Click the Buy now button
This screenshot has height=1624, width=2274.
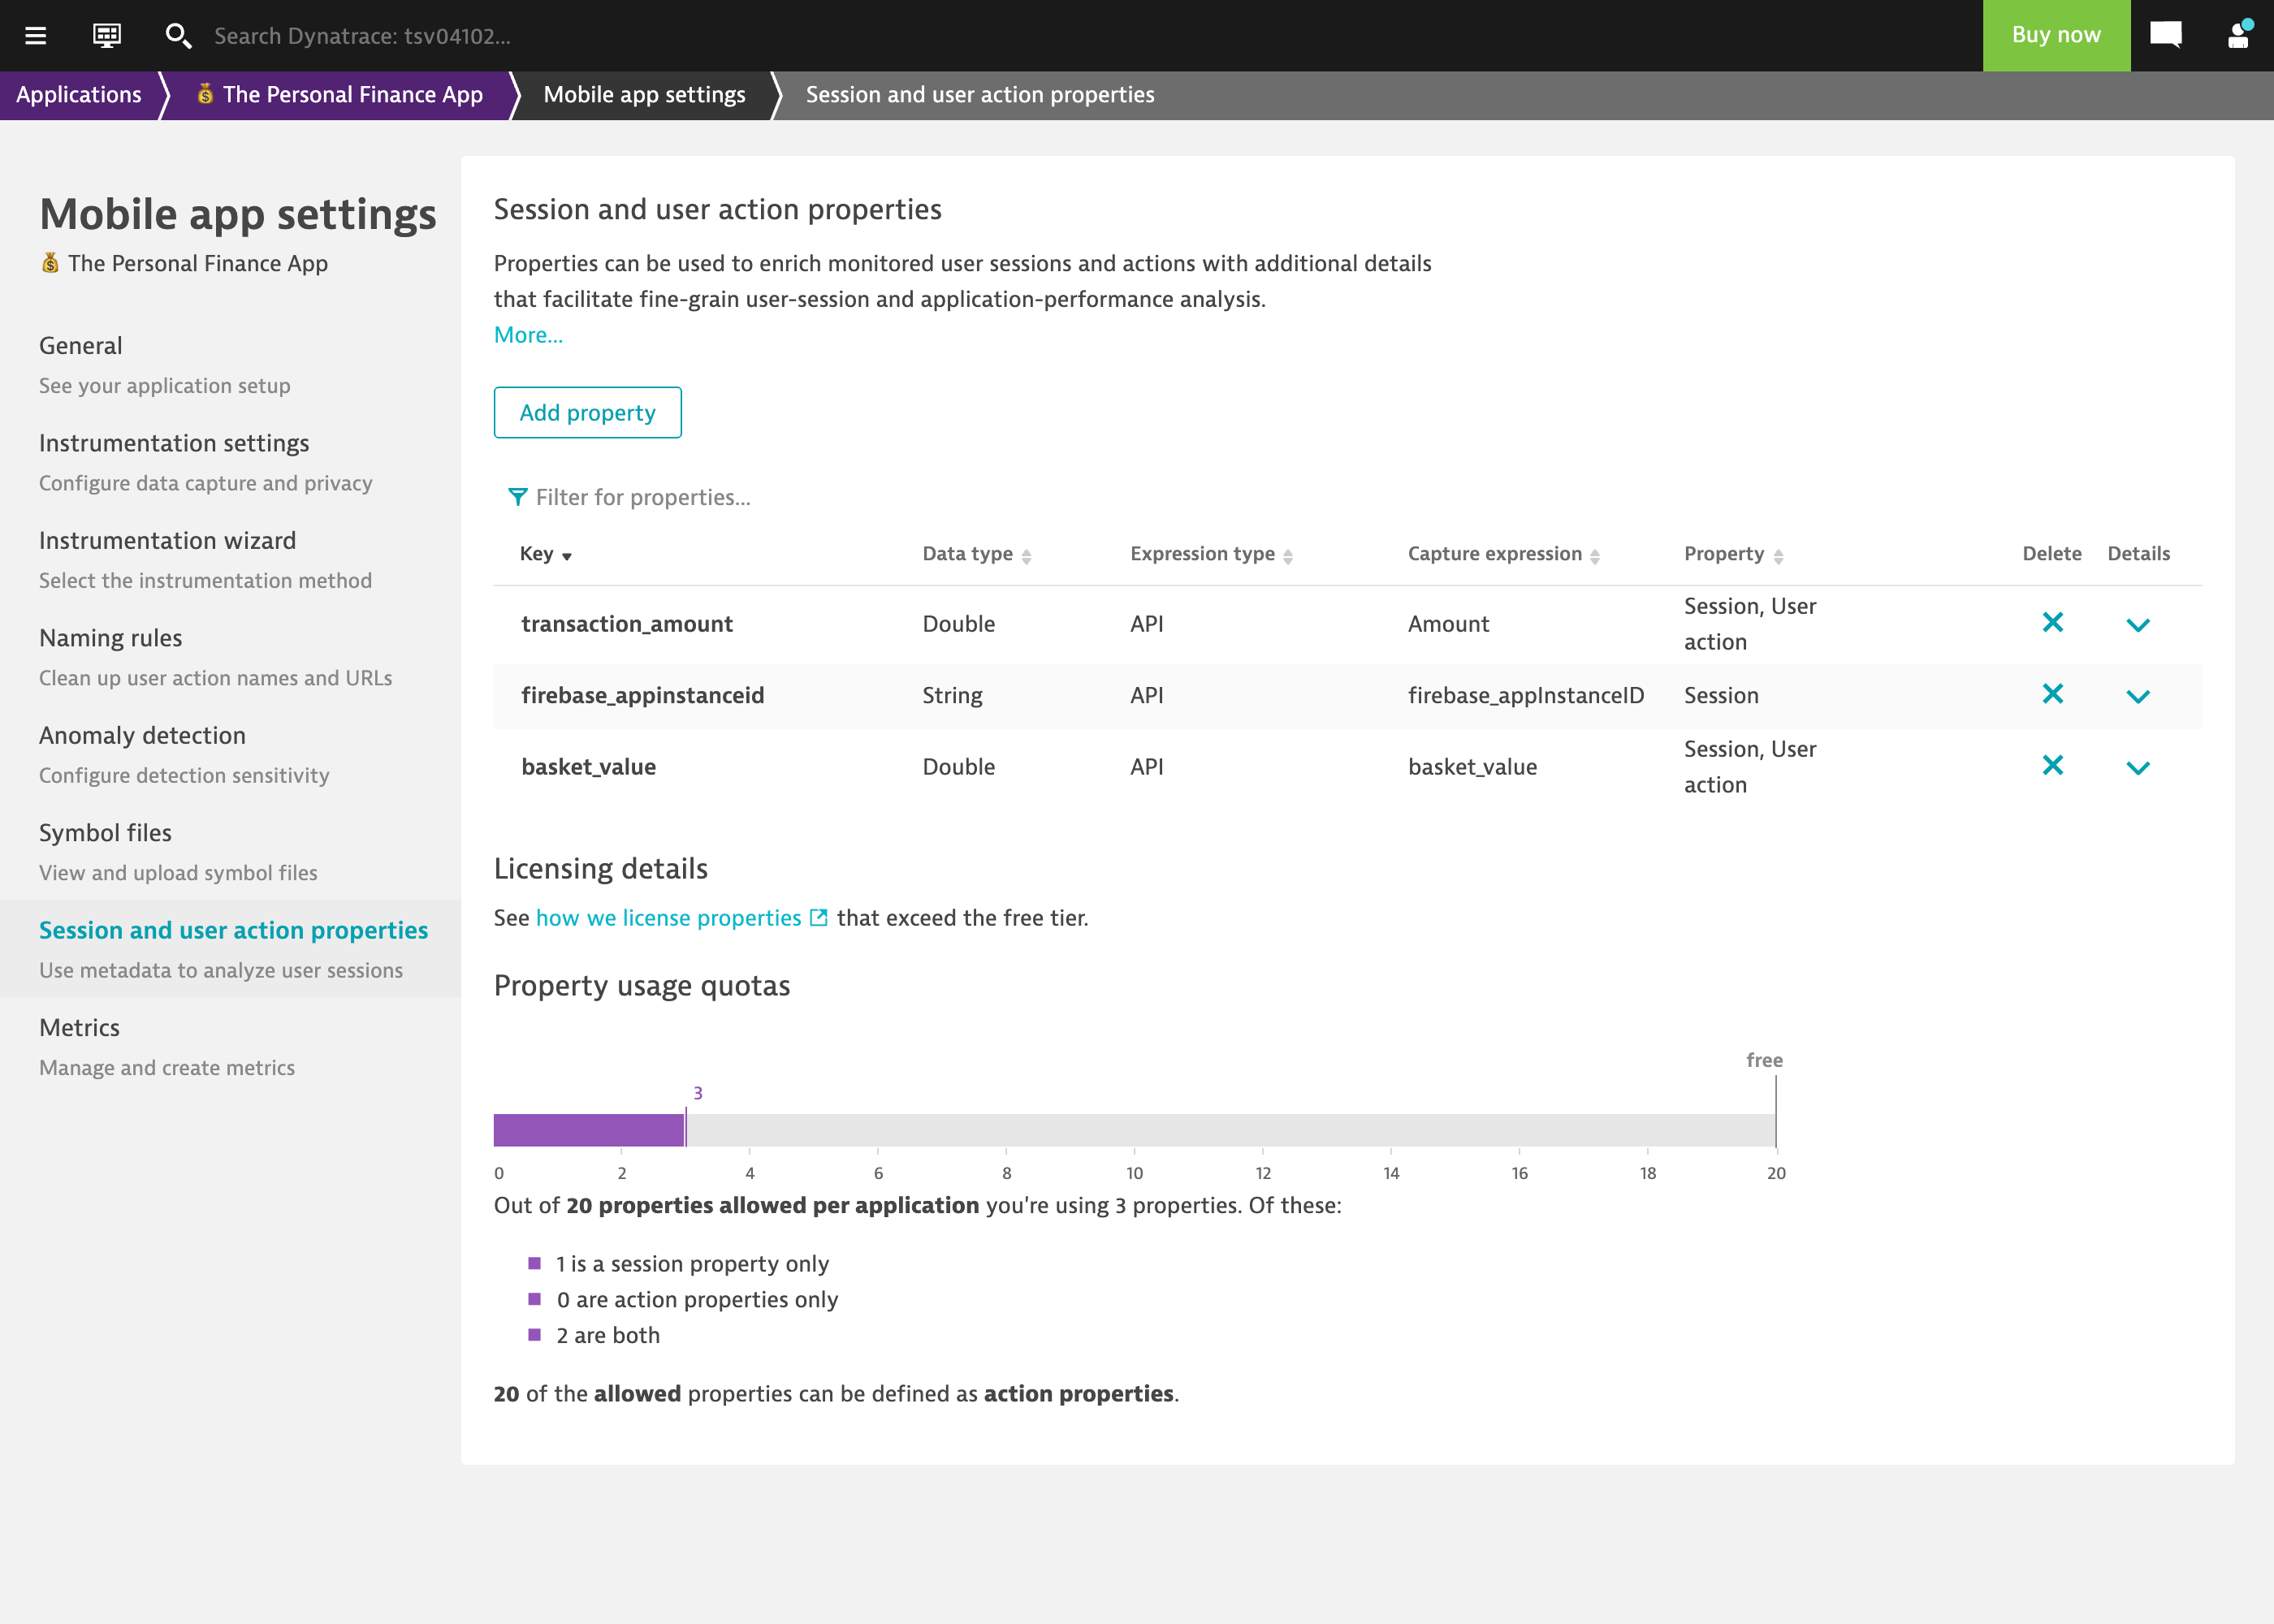pos(2056,35)
